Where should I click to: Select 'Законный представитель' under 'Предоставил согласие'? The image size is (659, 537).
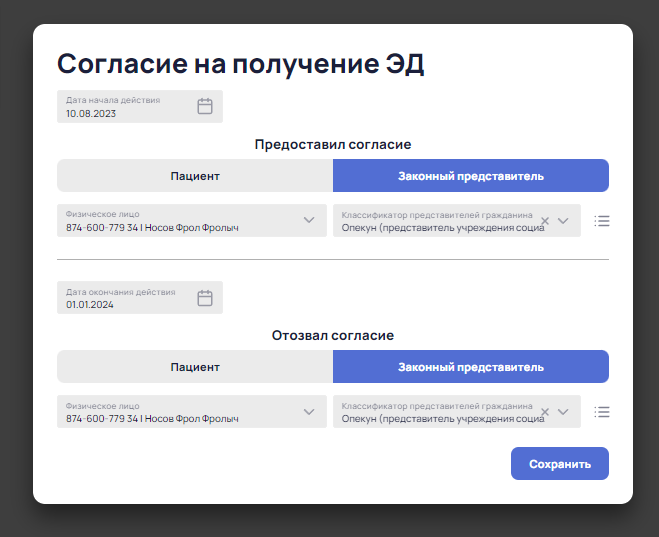(x=471, y=176)
